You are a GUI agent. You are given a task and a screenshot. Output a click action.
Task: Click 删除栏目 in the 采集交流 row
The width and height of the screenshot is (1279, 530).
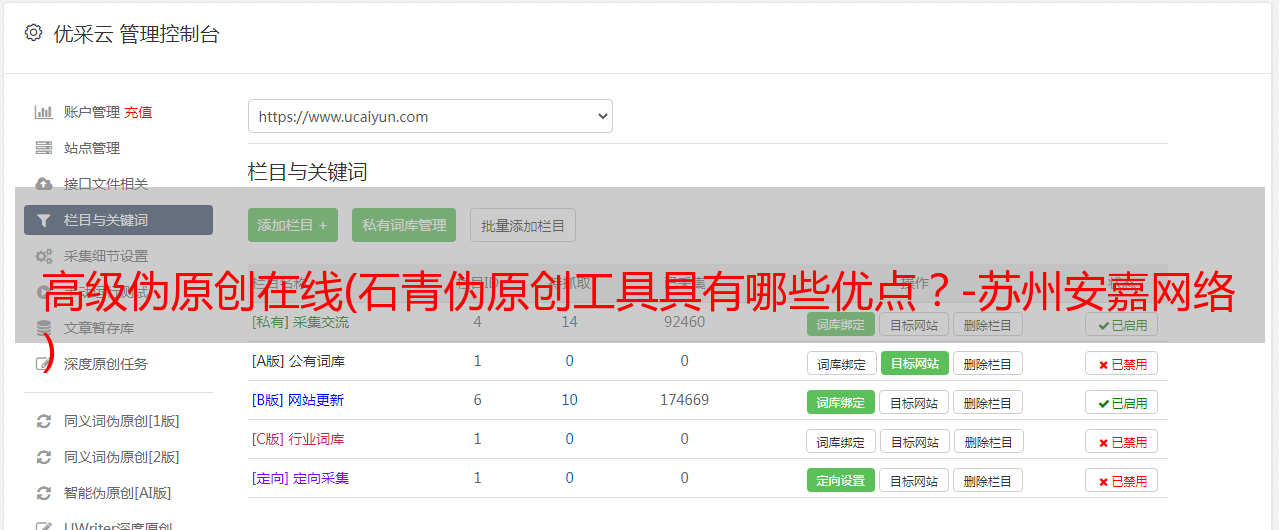[988, 324]
